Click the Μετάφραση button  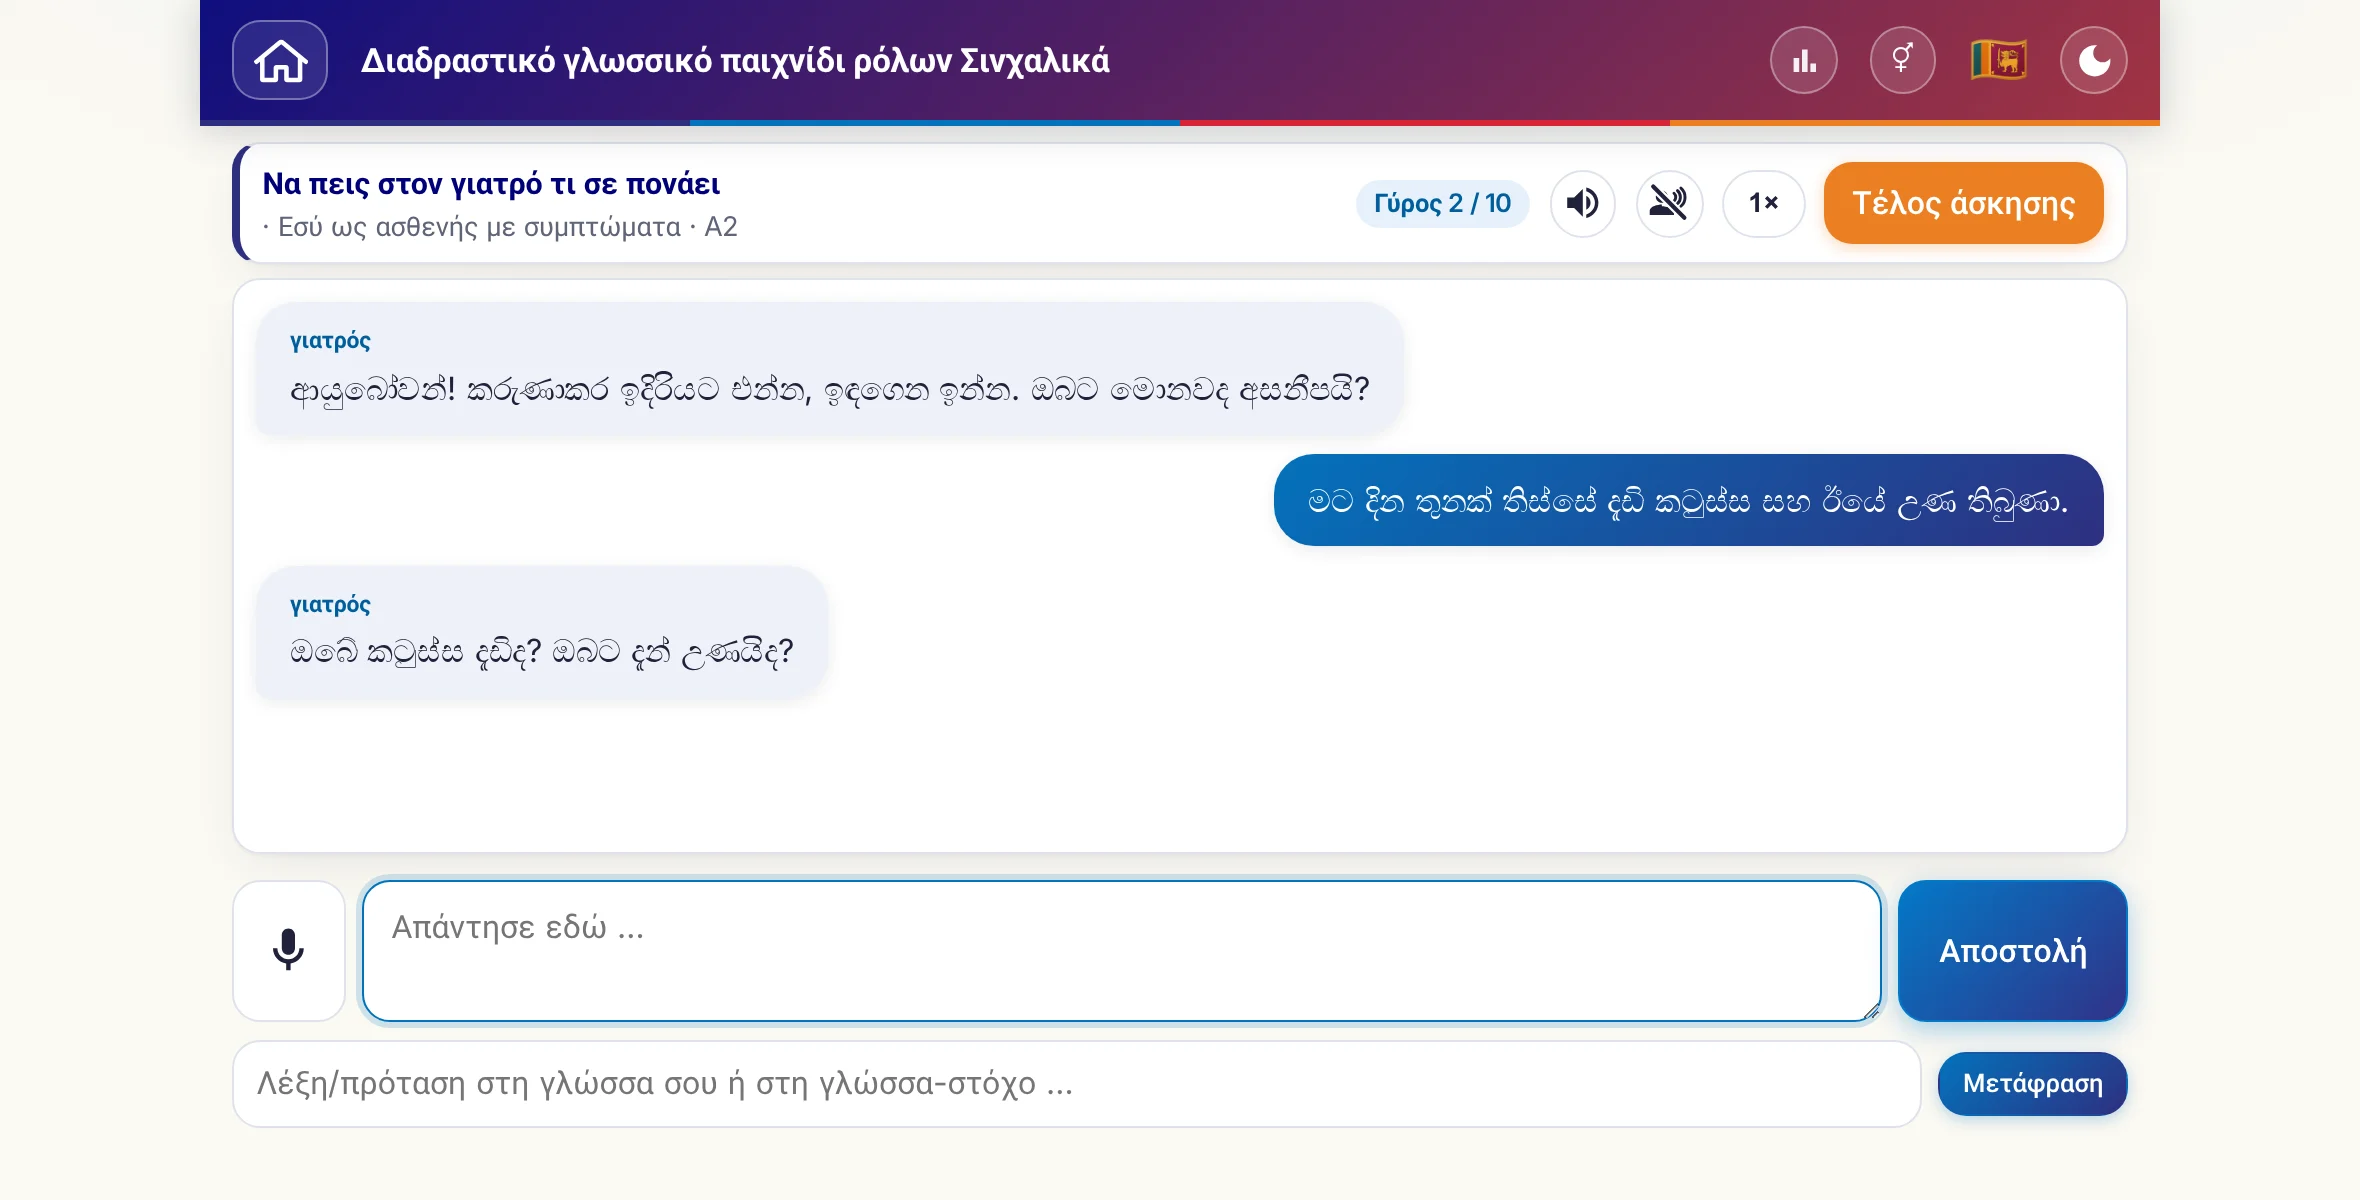[2032, 1084]
